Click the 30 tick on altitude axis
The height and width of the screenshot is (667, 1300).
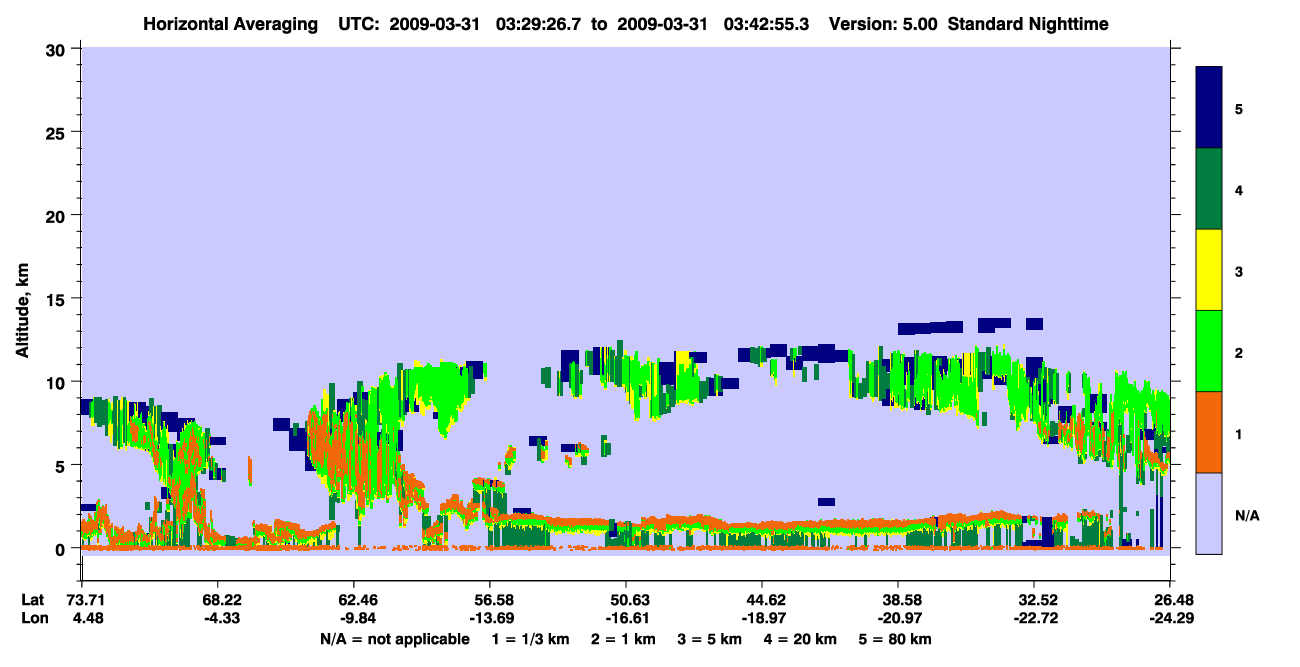coord(57,48)
